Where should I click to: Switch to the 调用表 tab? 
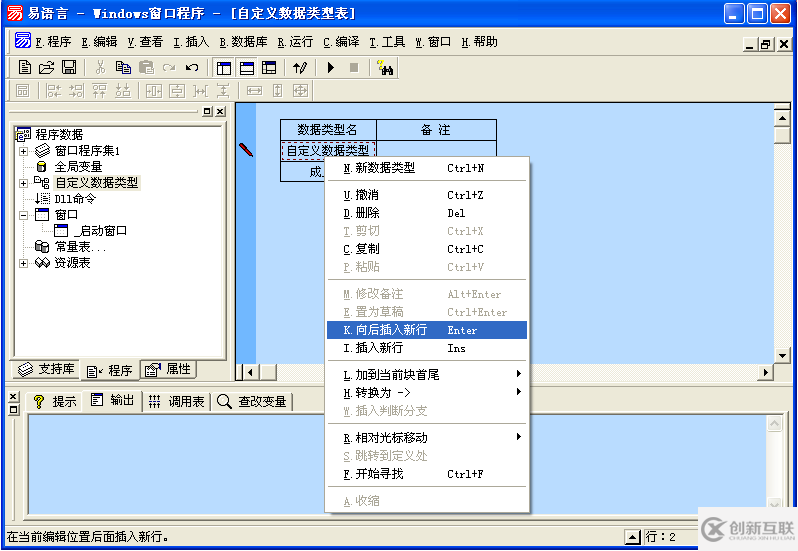(177, 402)
